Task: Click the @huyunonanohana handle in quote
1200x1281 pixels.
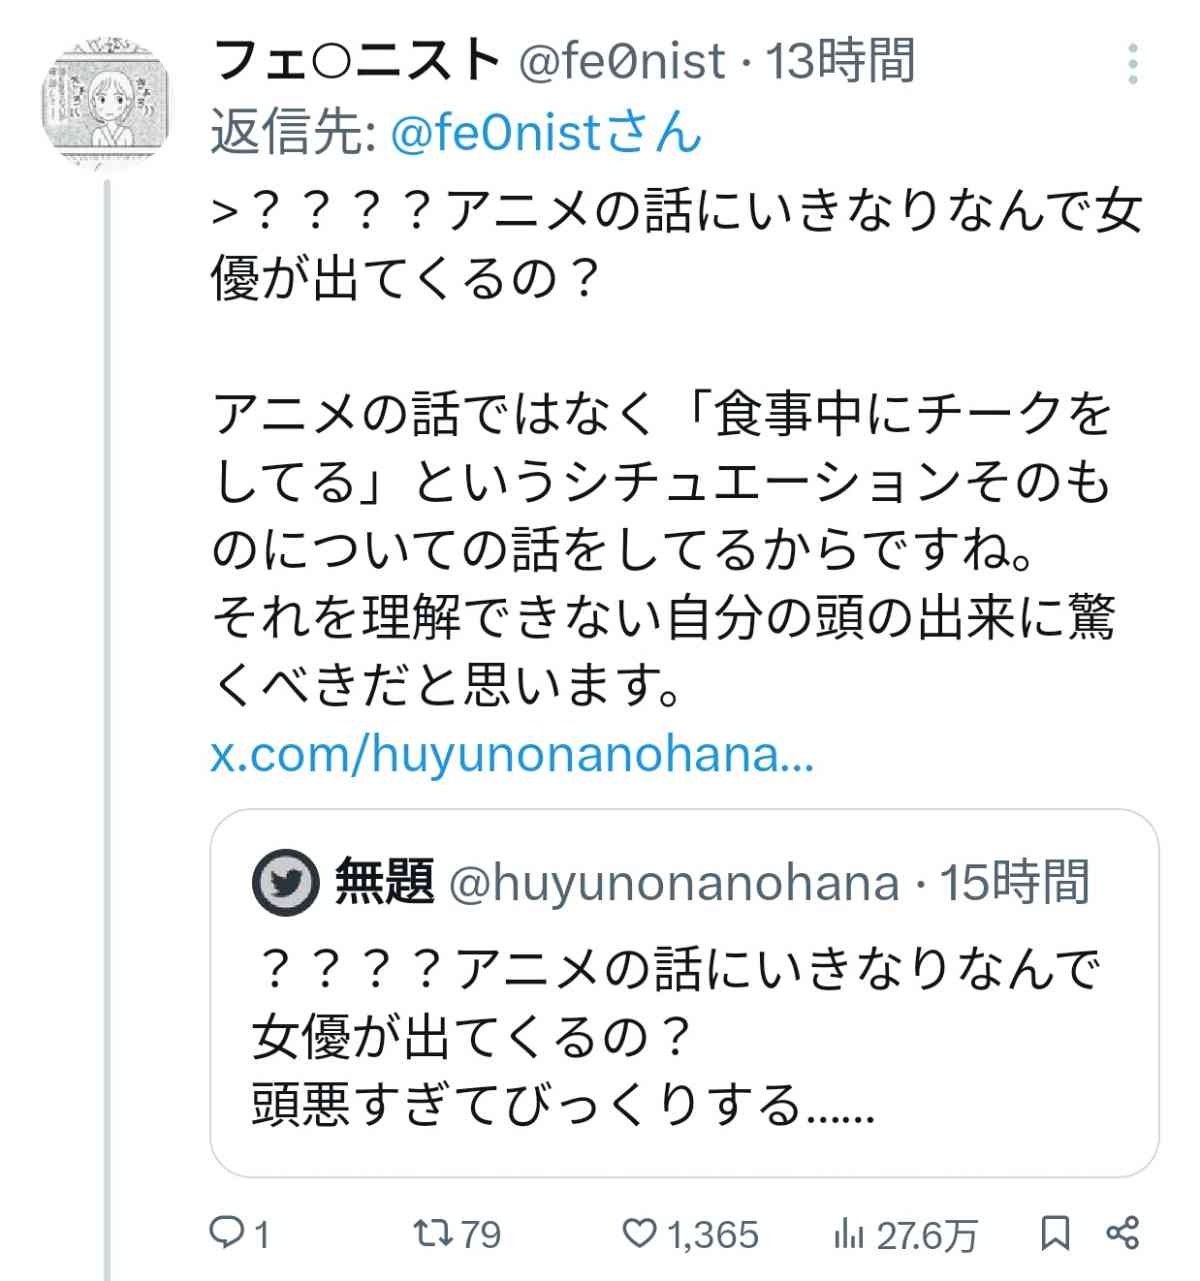Action: tap(674, 883)
